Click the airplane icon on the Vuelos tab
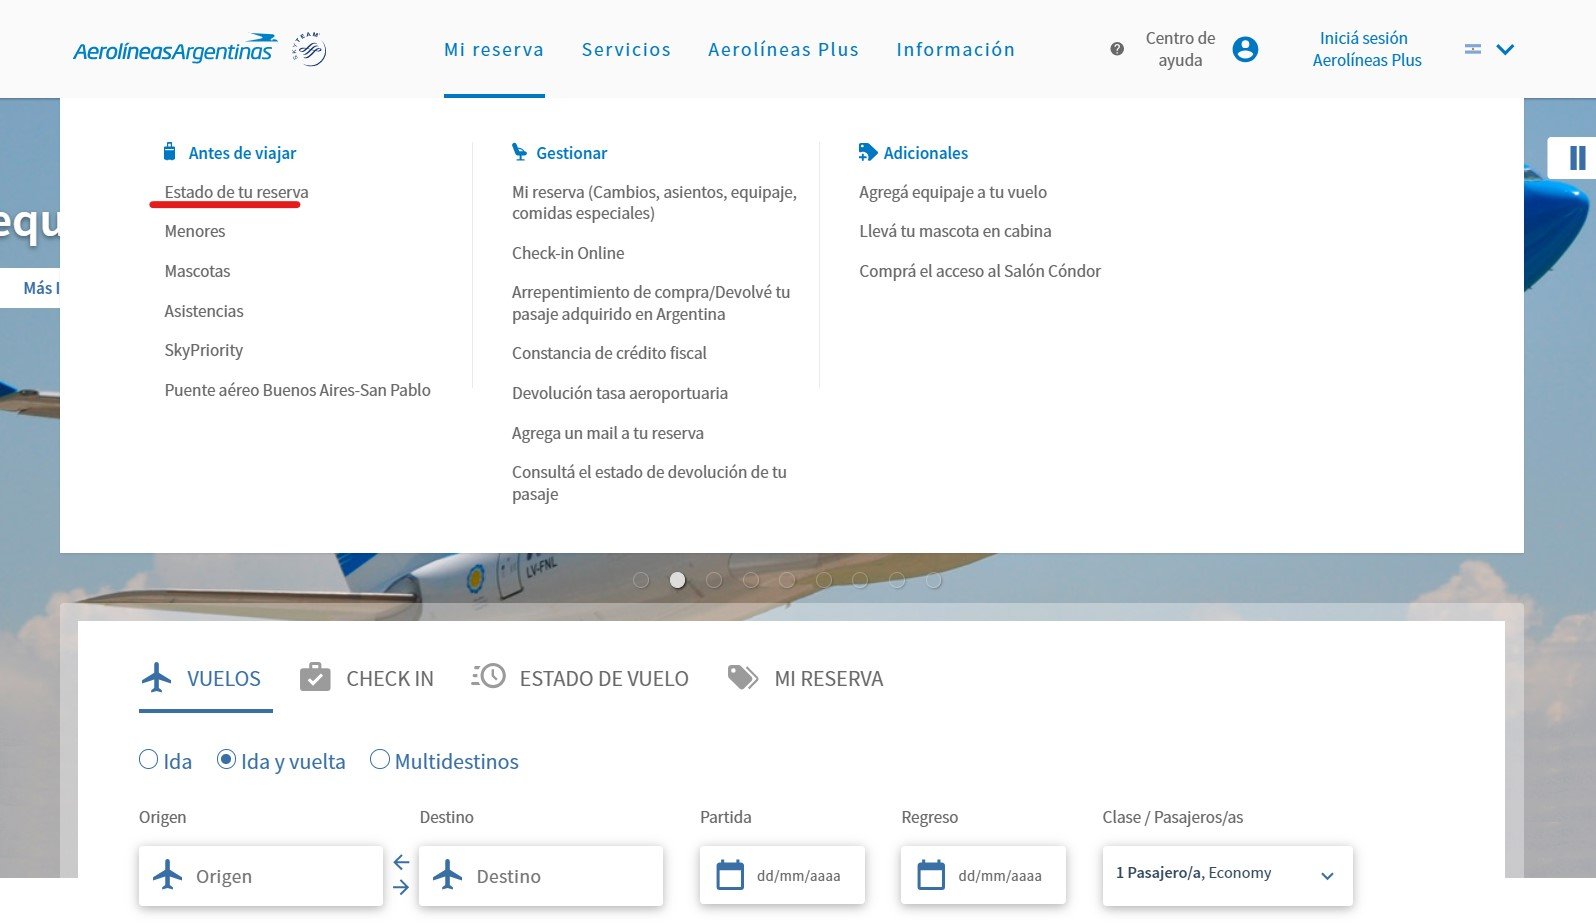 (157, 677)
